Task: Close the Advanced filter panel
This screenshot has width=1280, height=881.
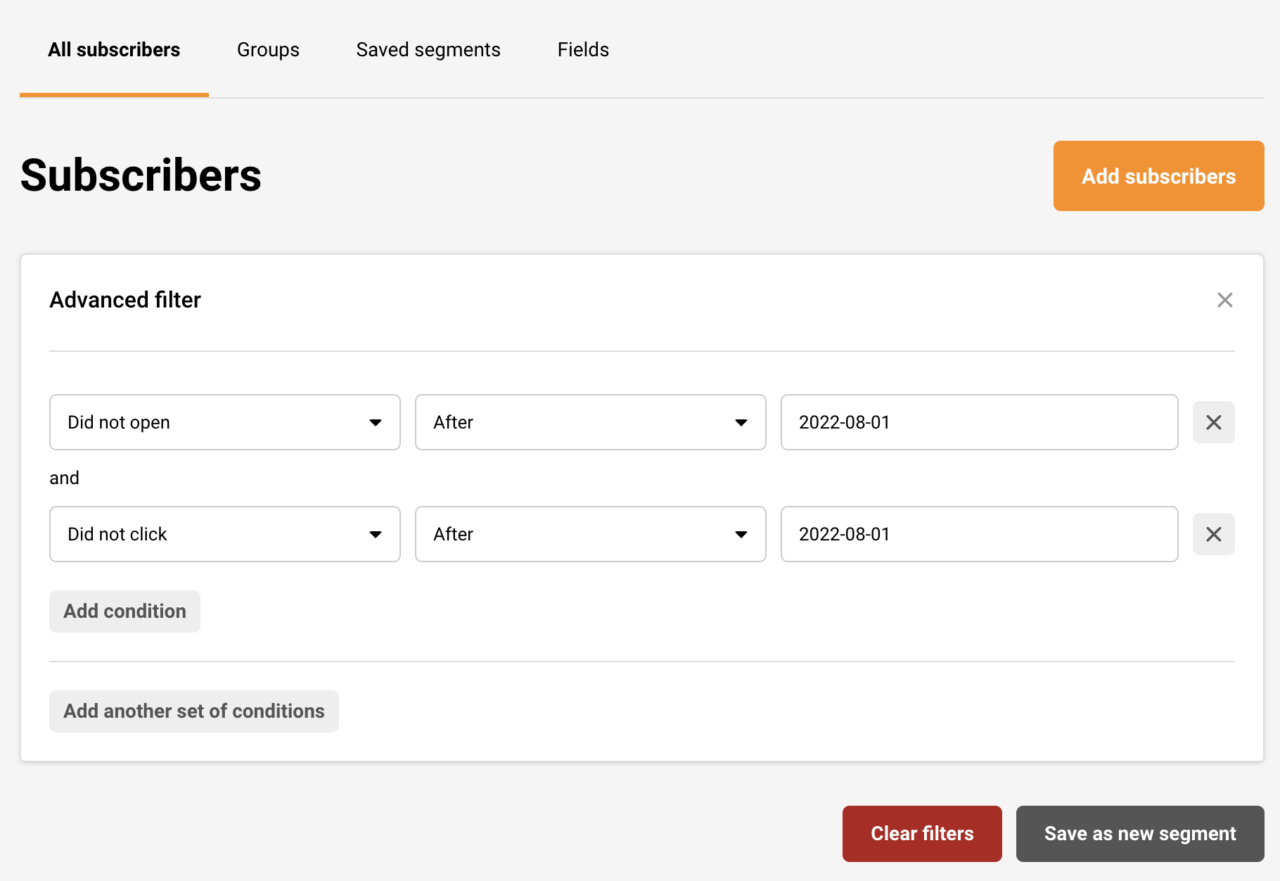Action: [x=1225, y=299]
